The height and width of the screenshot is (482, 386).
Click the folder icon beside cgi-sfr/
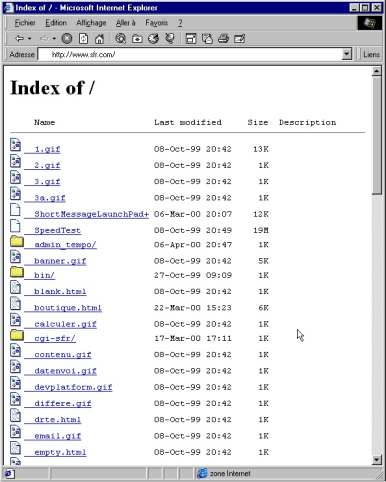pyautogui.click(x=17, y=335)
